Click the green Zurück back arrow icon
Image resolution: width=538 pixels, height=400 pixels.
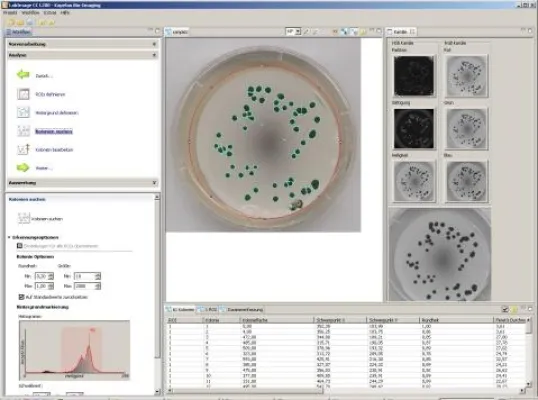23,74
